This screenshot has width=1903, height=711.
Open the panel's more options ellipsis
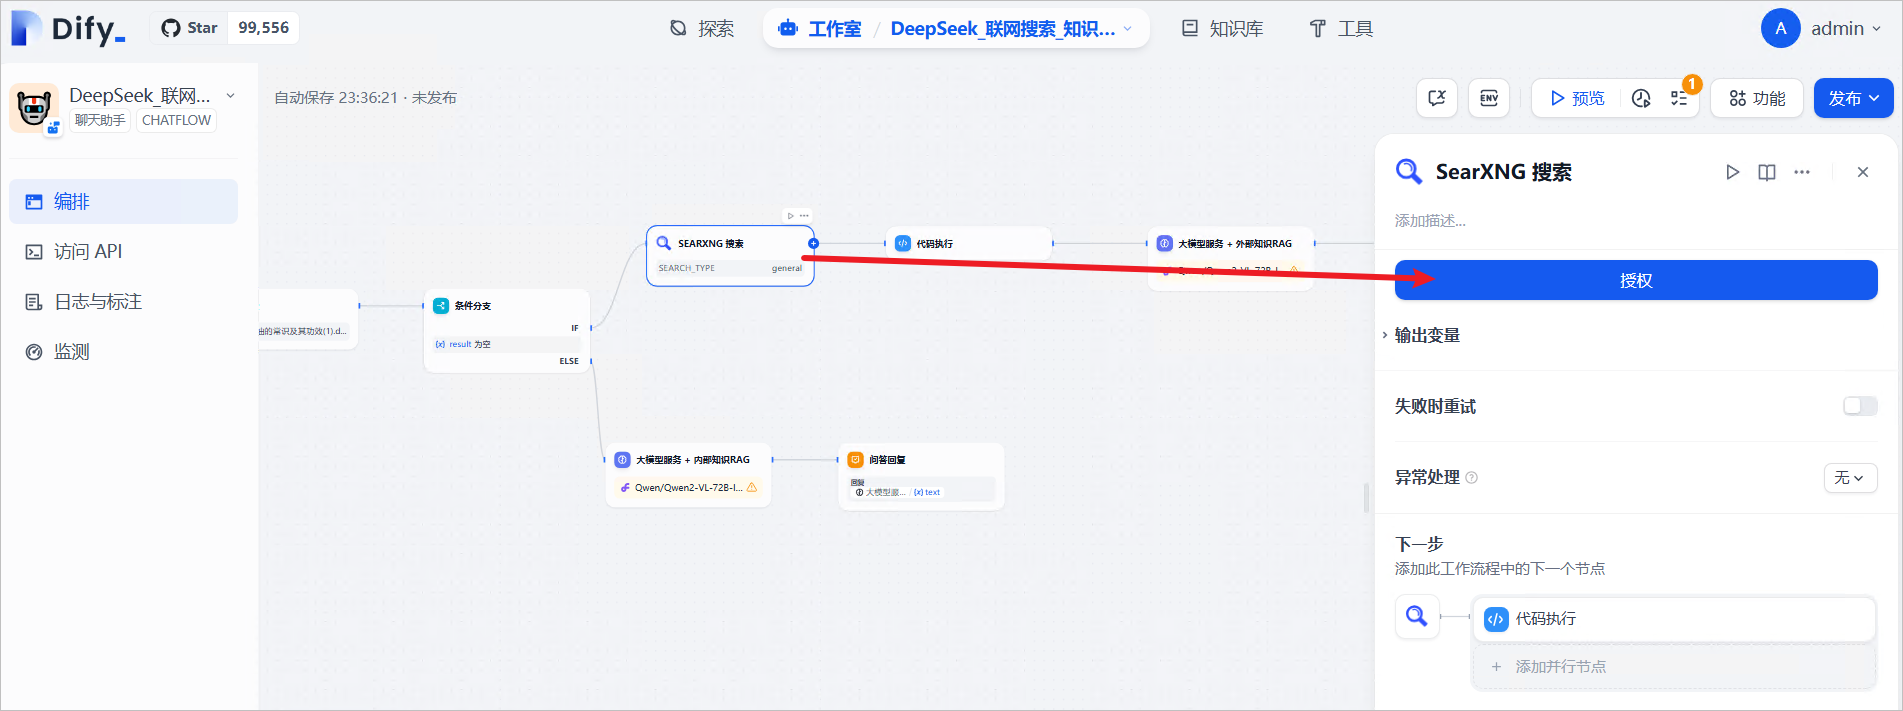click(1802, 172)
